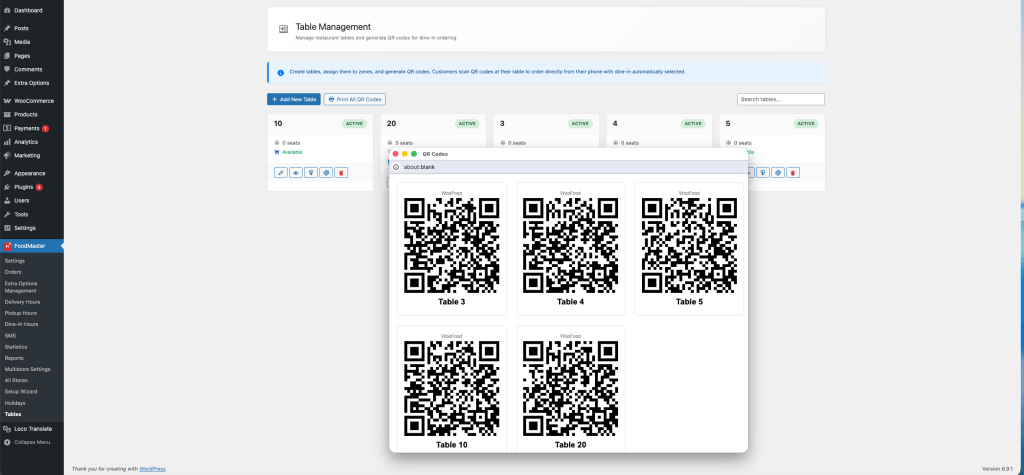Click the 'Version 6.9.1' footer text

click(x=999, y=468)
